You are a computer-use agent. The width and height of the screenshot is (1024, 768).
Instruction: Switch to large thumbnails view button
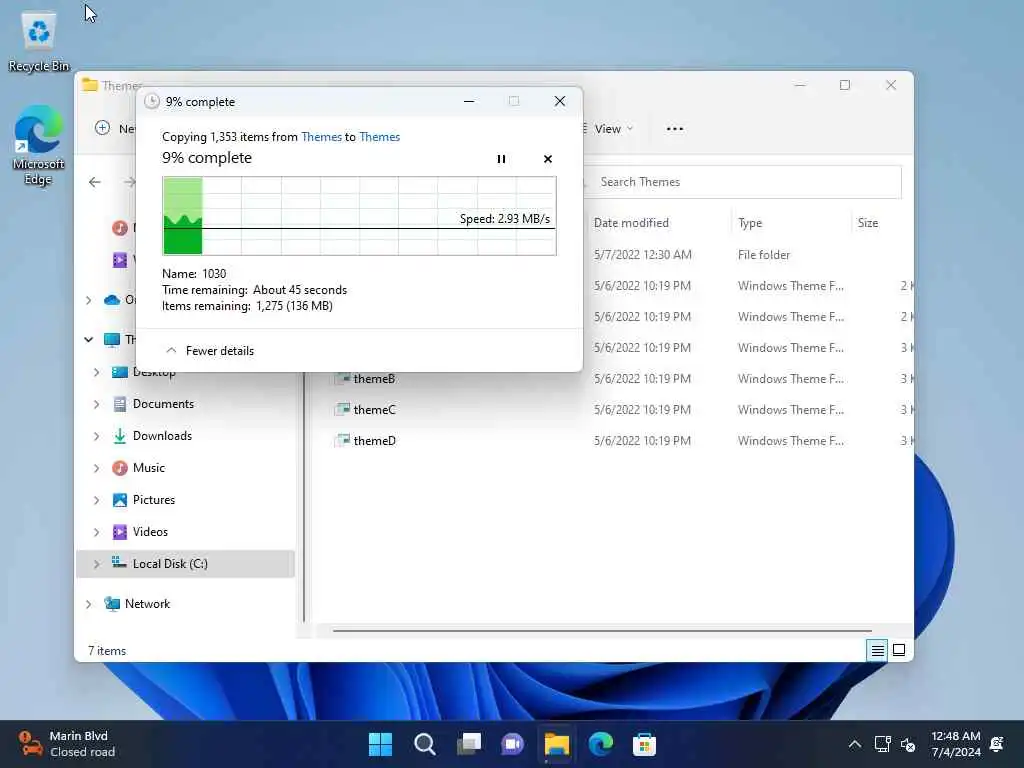[899, 650]
